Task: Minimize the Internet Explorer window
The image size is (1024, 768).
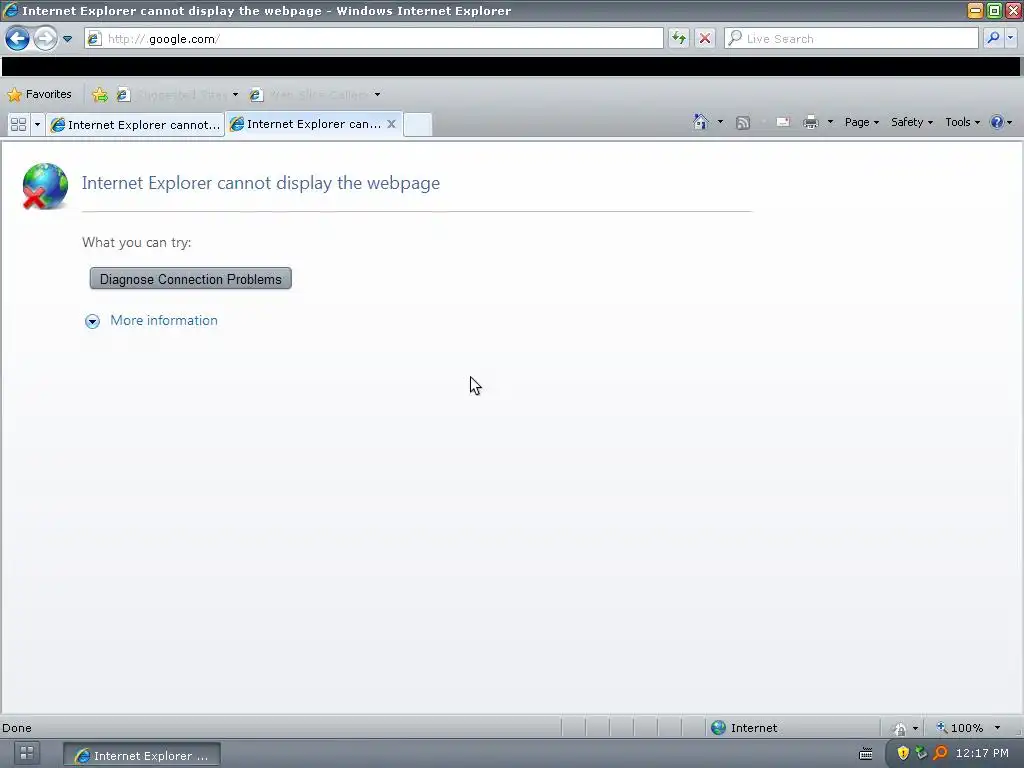Action: (975, 10)
